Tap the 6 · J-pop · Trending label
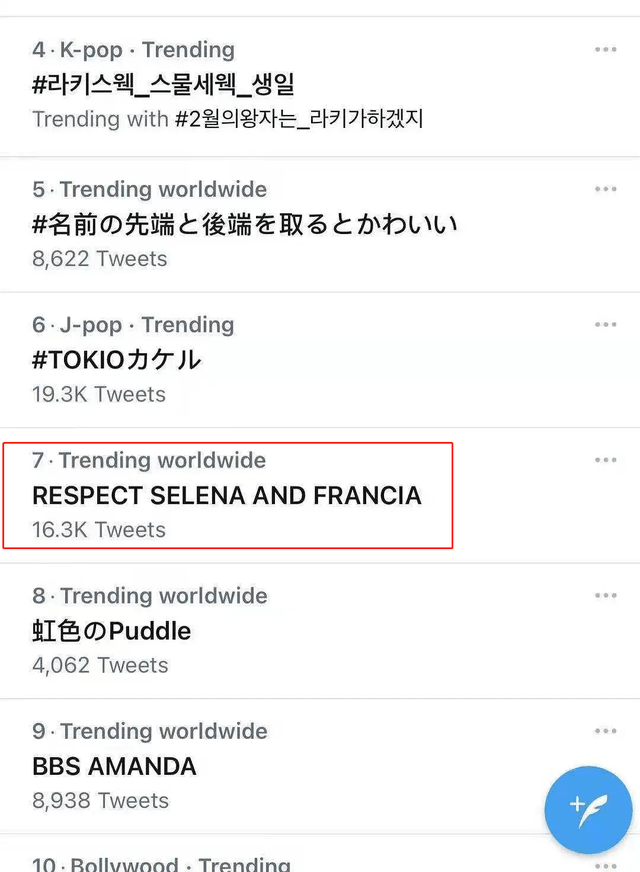Viewport: 640px width, 872px height. click(x=133, y=325)
